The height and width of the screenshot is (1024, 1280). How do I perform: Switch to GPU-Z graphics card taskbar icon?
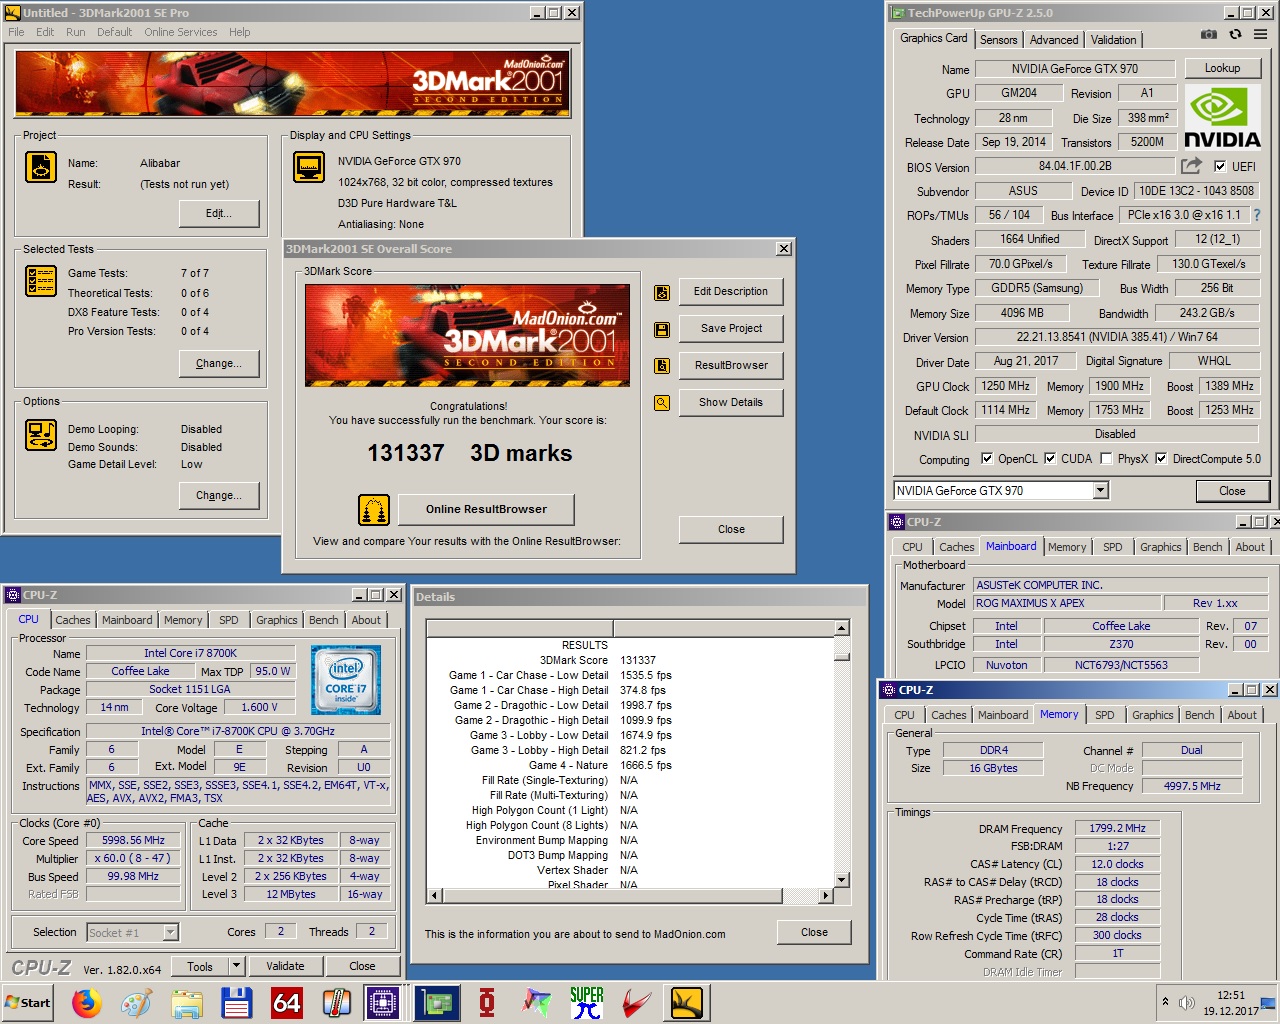(x=437, y=1002)
